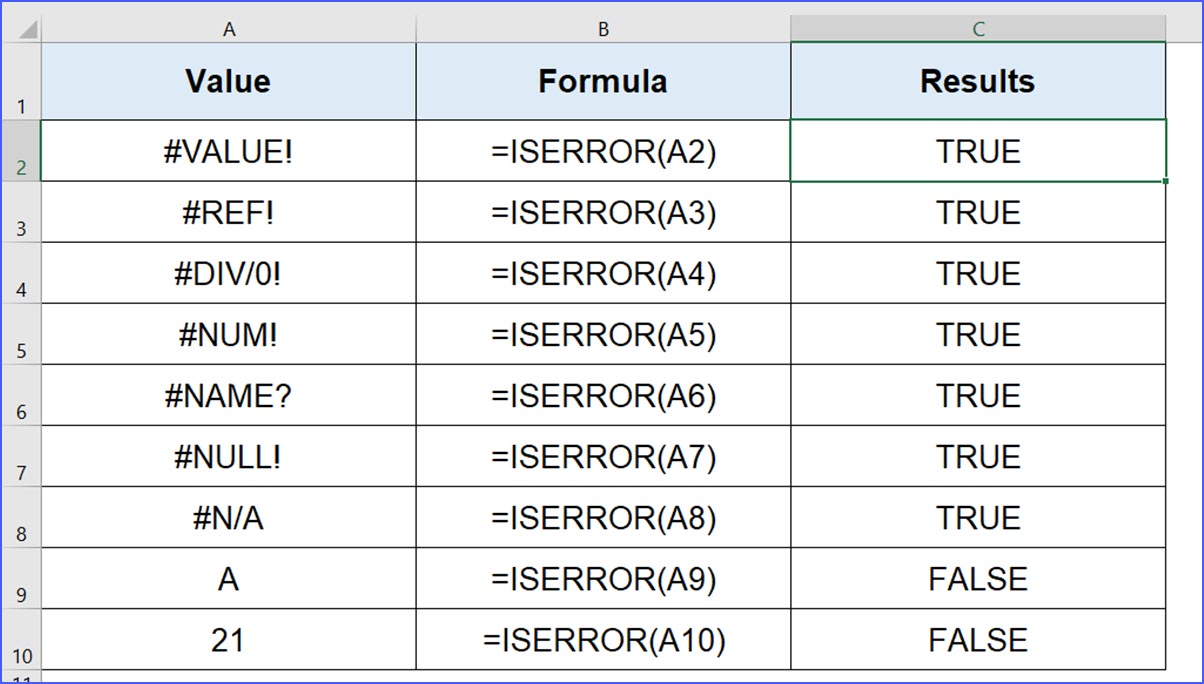Select row 10 header
This screenshot has height=684, width=1204.
click(22, 640)
